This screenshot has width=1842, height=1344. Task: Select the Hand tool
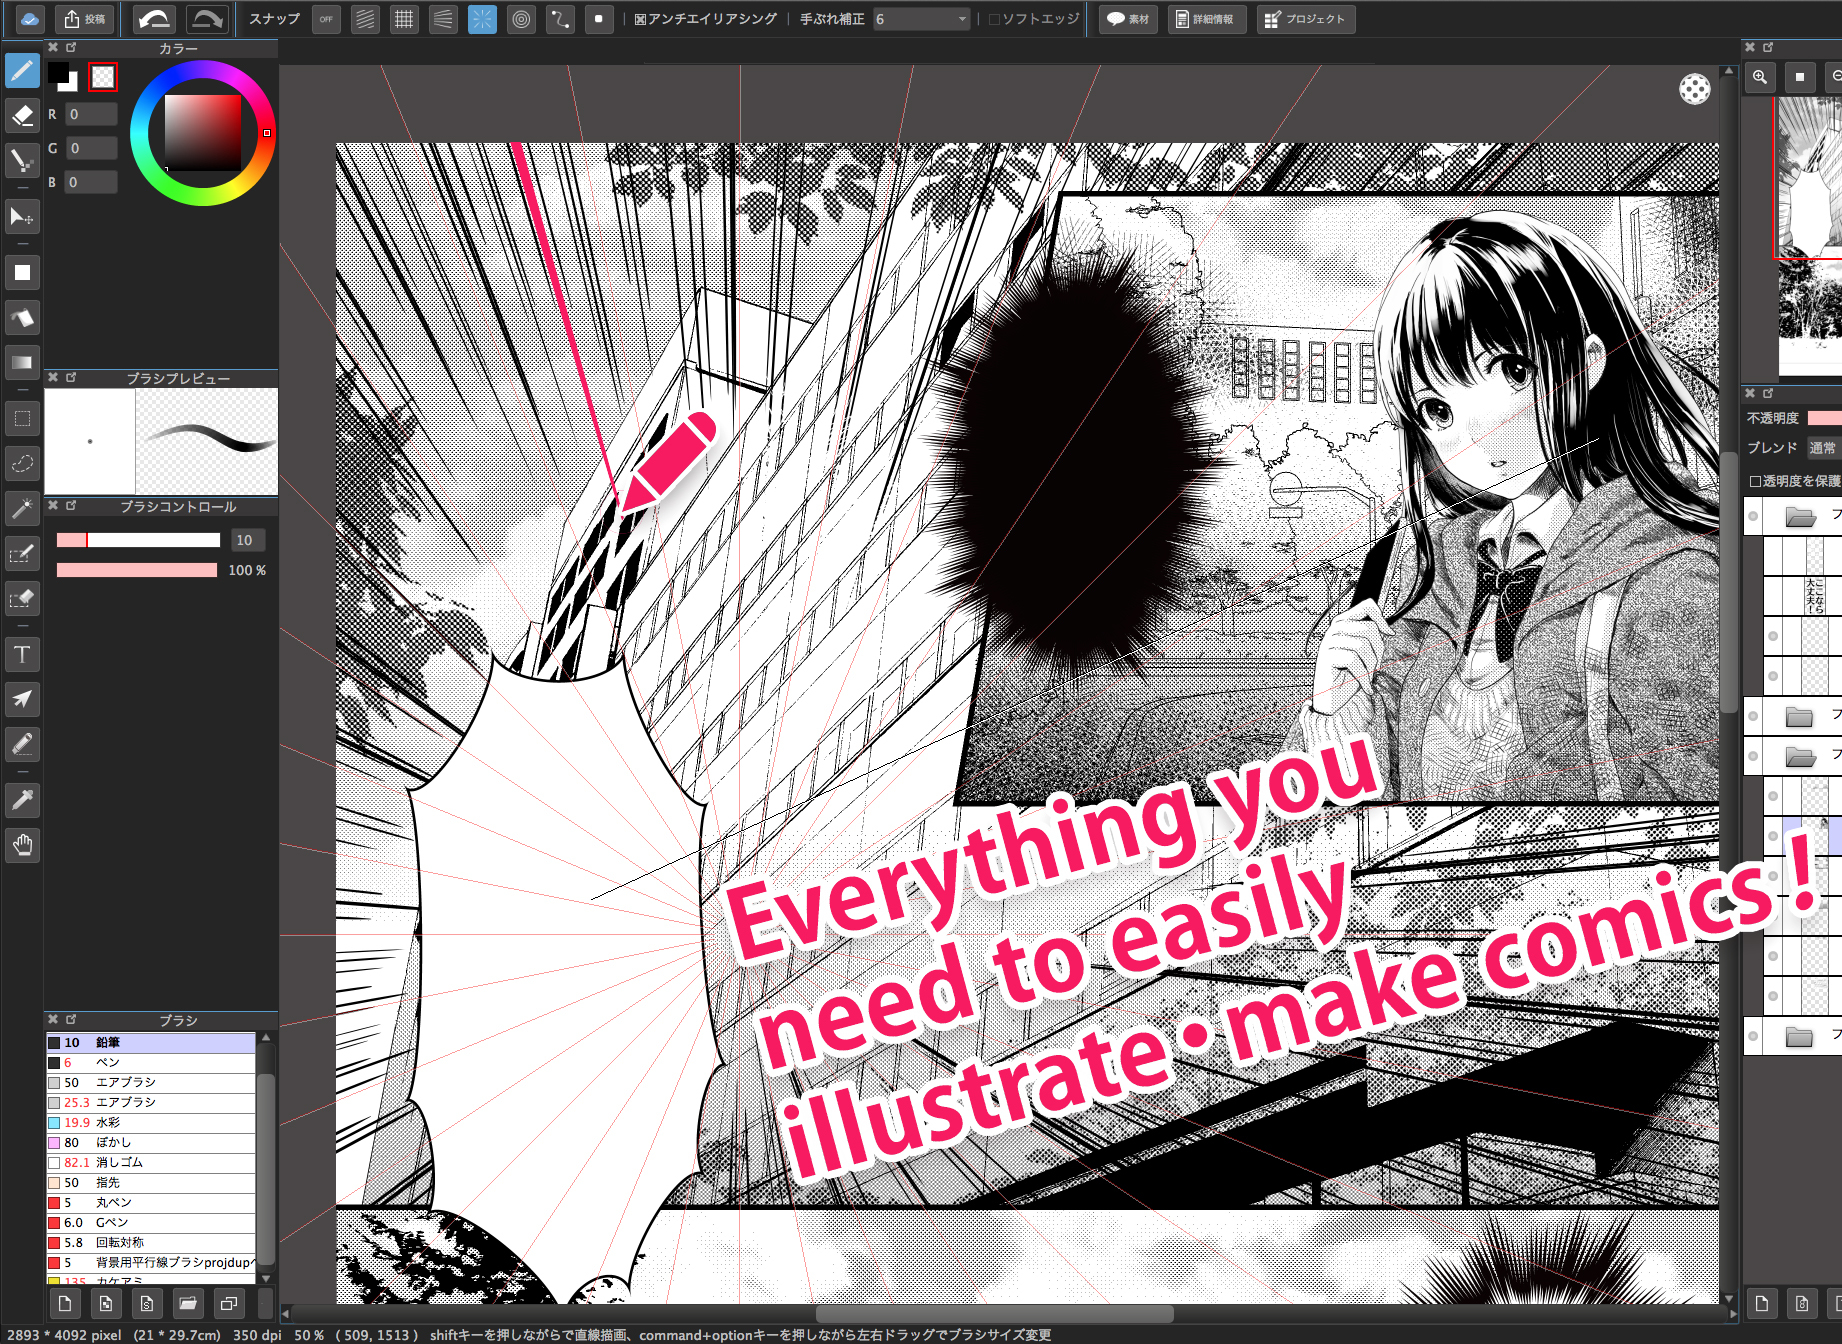[x=22, y=845]
